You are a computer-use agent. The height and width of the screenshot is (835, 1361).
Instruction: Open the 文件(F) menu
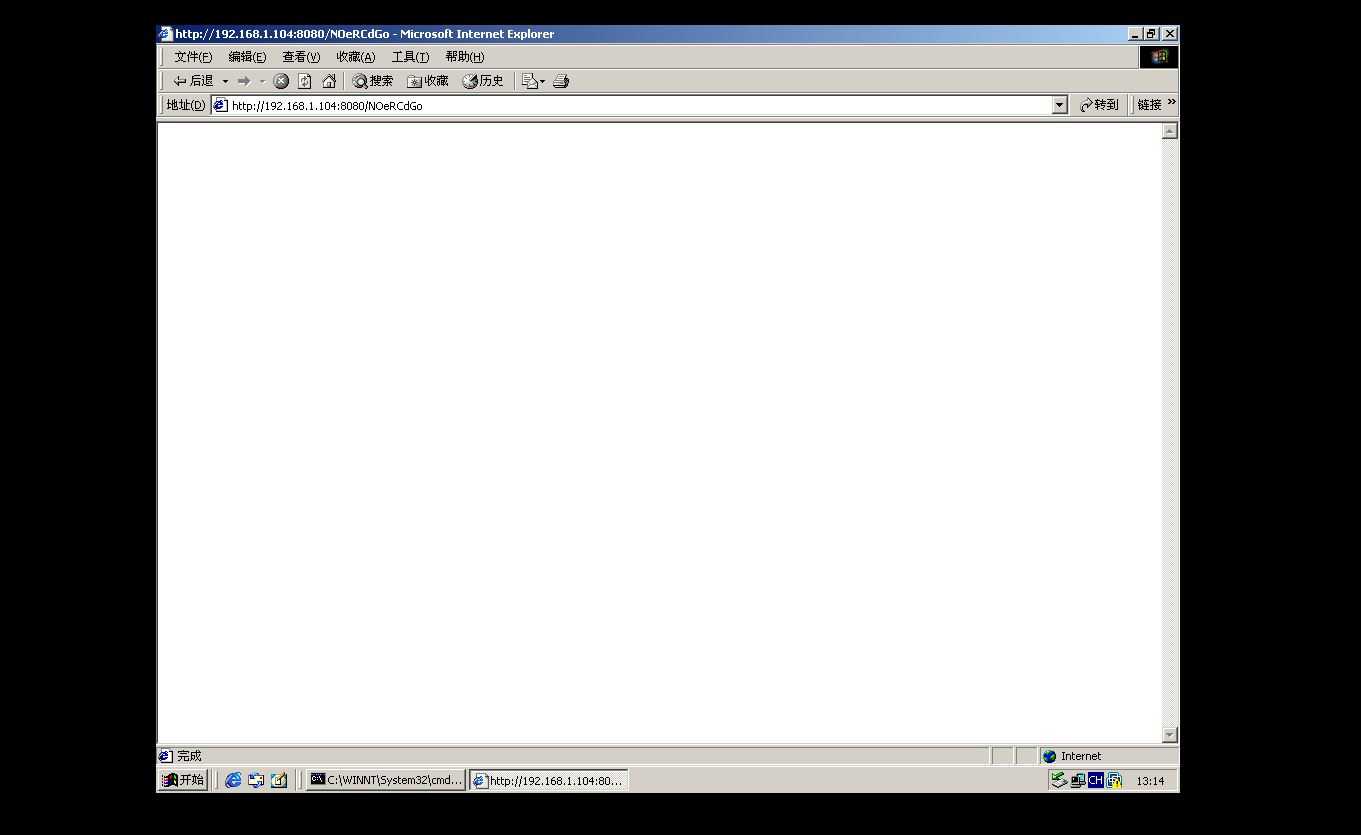[x=193, y=57]
